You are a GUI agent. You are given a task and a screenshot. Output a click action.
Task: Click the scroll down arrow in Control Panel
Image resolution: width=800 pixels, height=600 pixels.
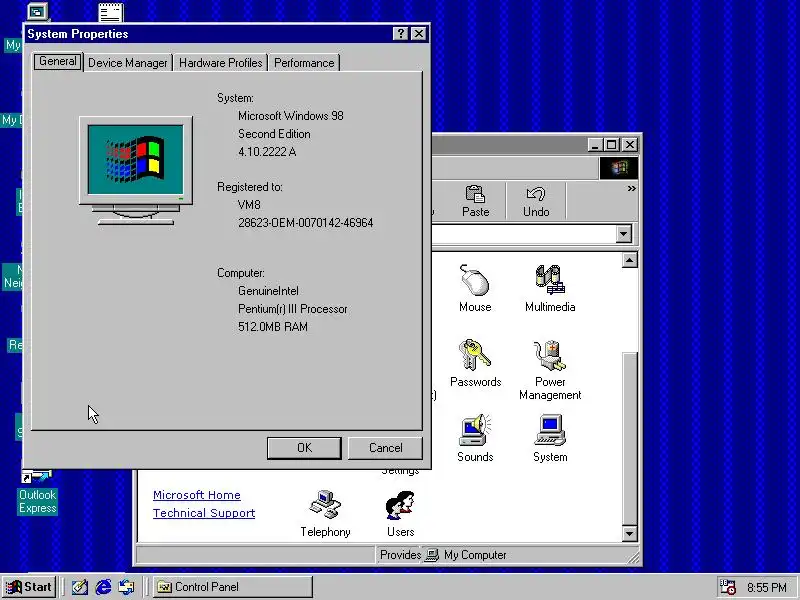(x=630, y=534)
